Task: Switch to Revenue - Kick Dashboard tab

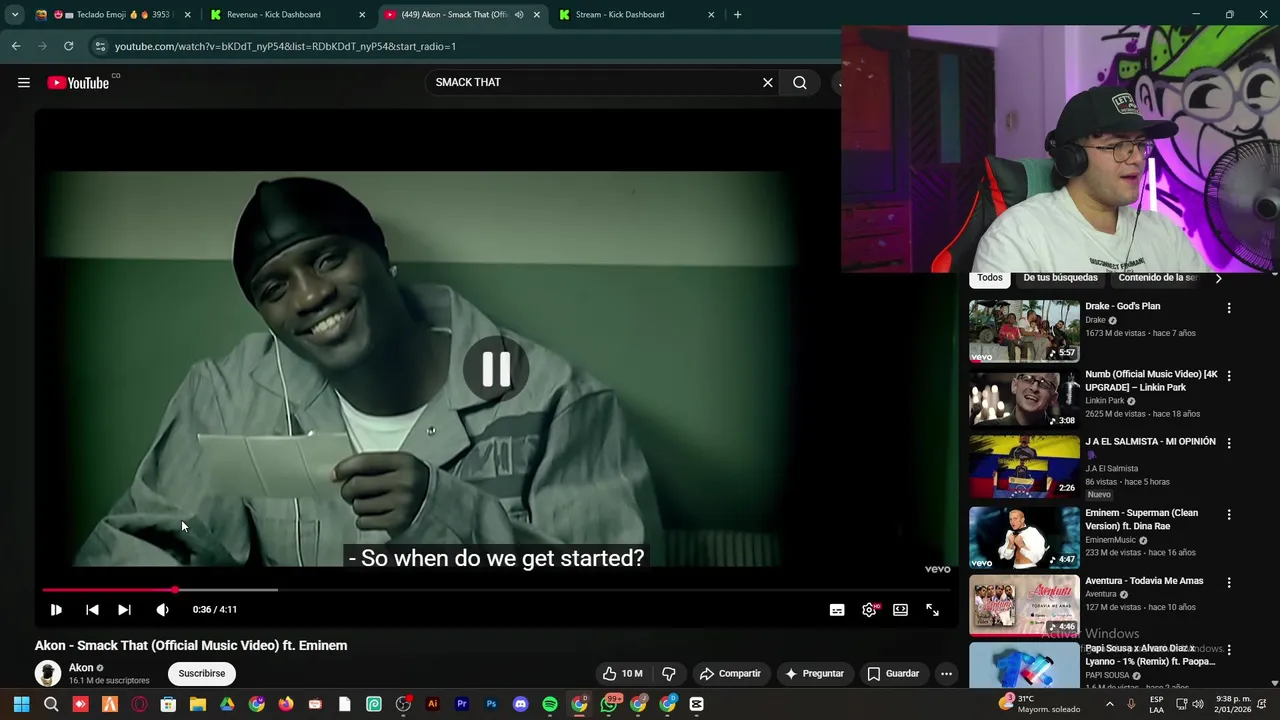Action: pos(286,15)
